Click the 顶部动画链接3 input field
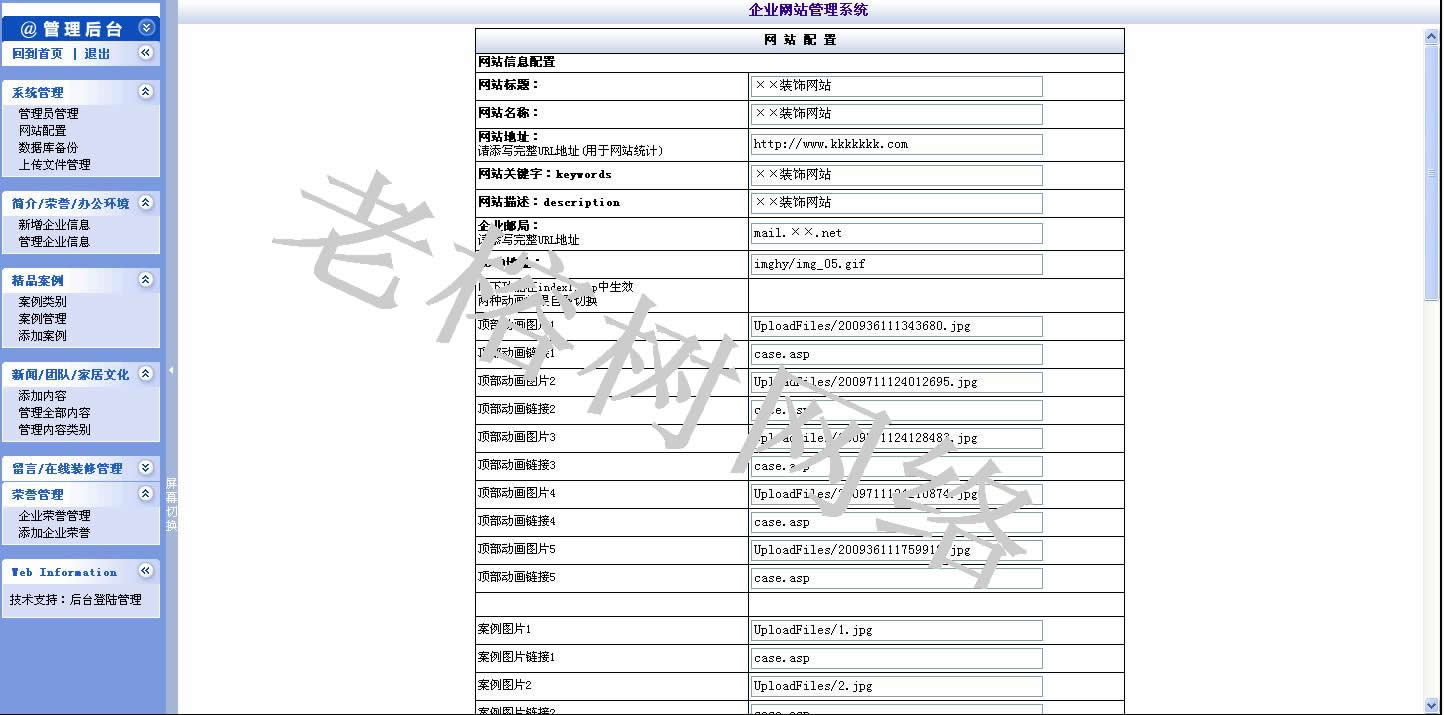 click(x=896, y=466)
